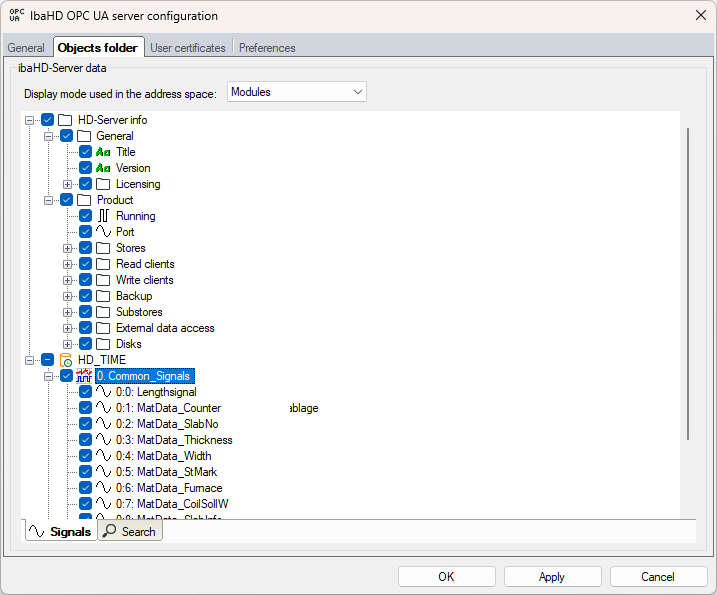Screen dimensions: 717x595
Task: Collapse the General node
Action: pyautogui.click(x=48, y=136)
